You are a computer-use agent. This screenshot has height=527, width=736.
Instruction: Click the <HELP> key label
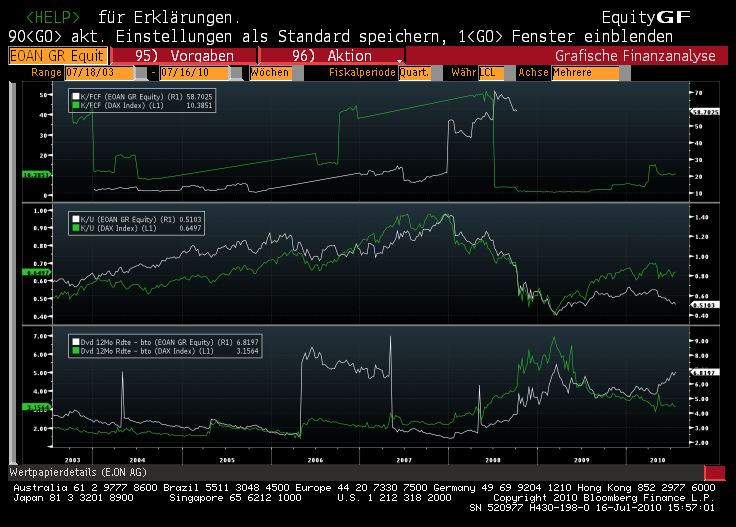click(53, 17)
